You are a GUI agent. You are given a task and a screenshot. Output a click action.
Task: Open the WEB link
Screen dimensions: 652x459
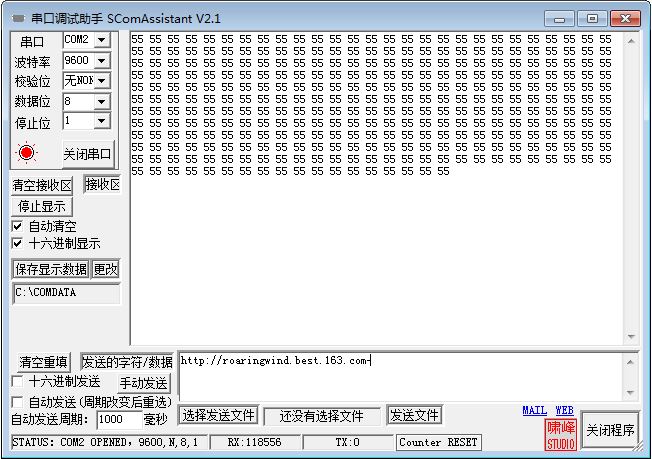(x=564, y=410)
